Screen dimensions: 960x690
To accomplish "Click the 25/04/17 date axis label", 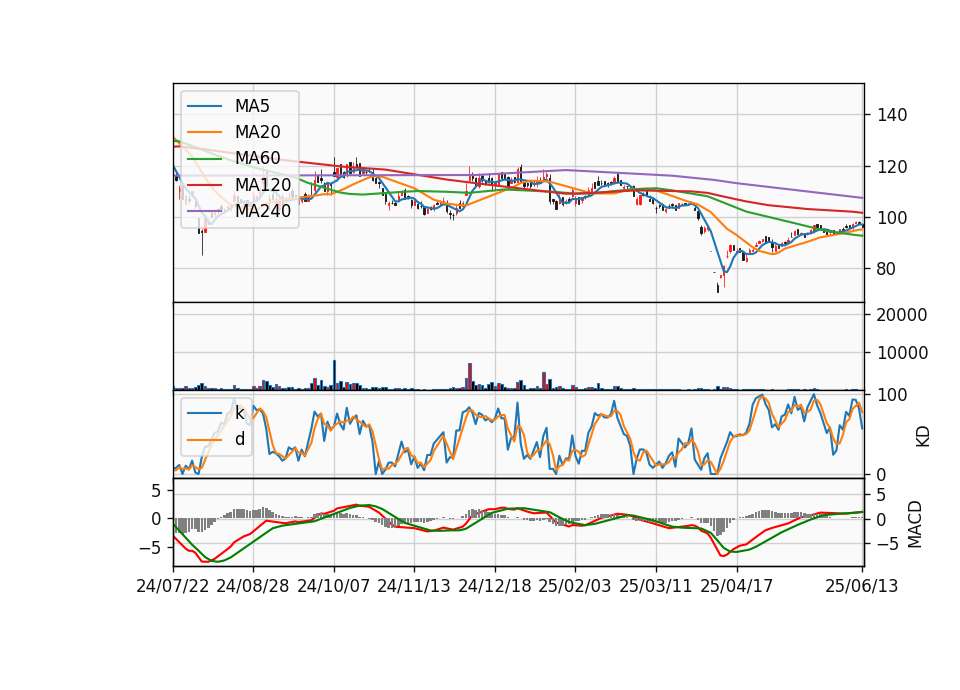I will click(737, 586).
